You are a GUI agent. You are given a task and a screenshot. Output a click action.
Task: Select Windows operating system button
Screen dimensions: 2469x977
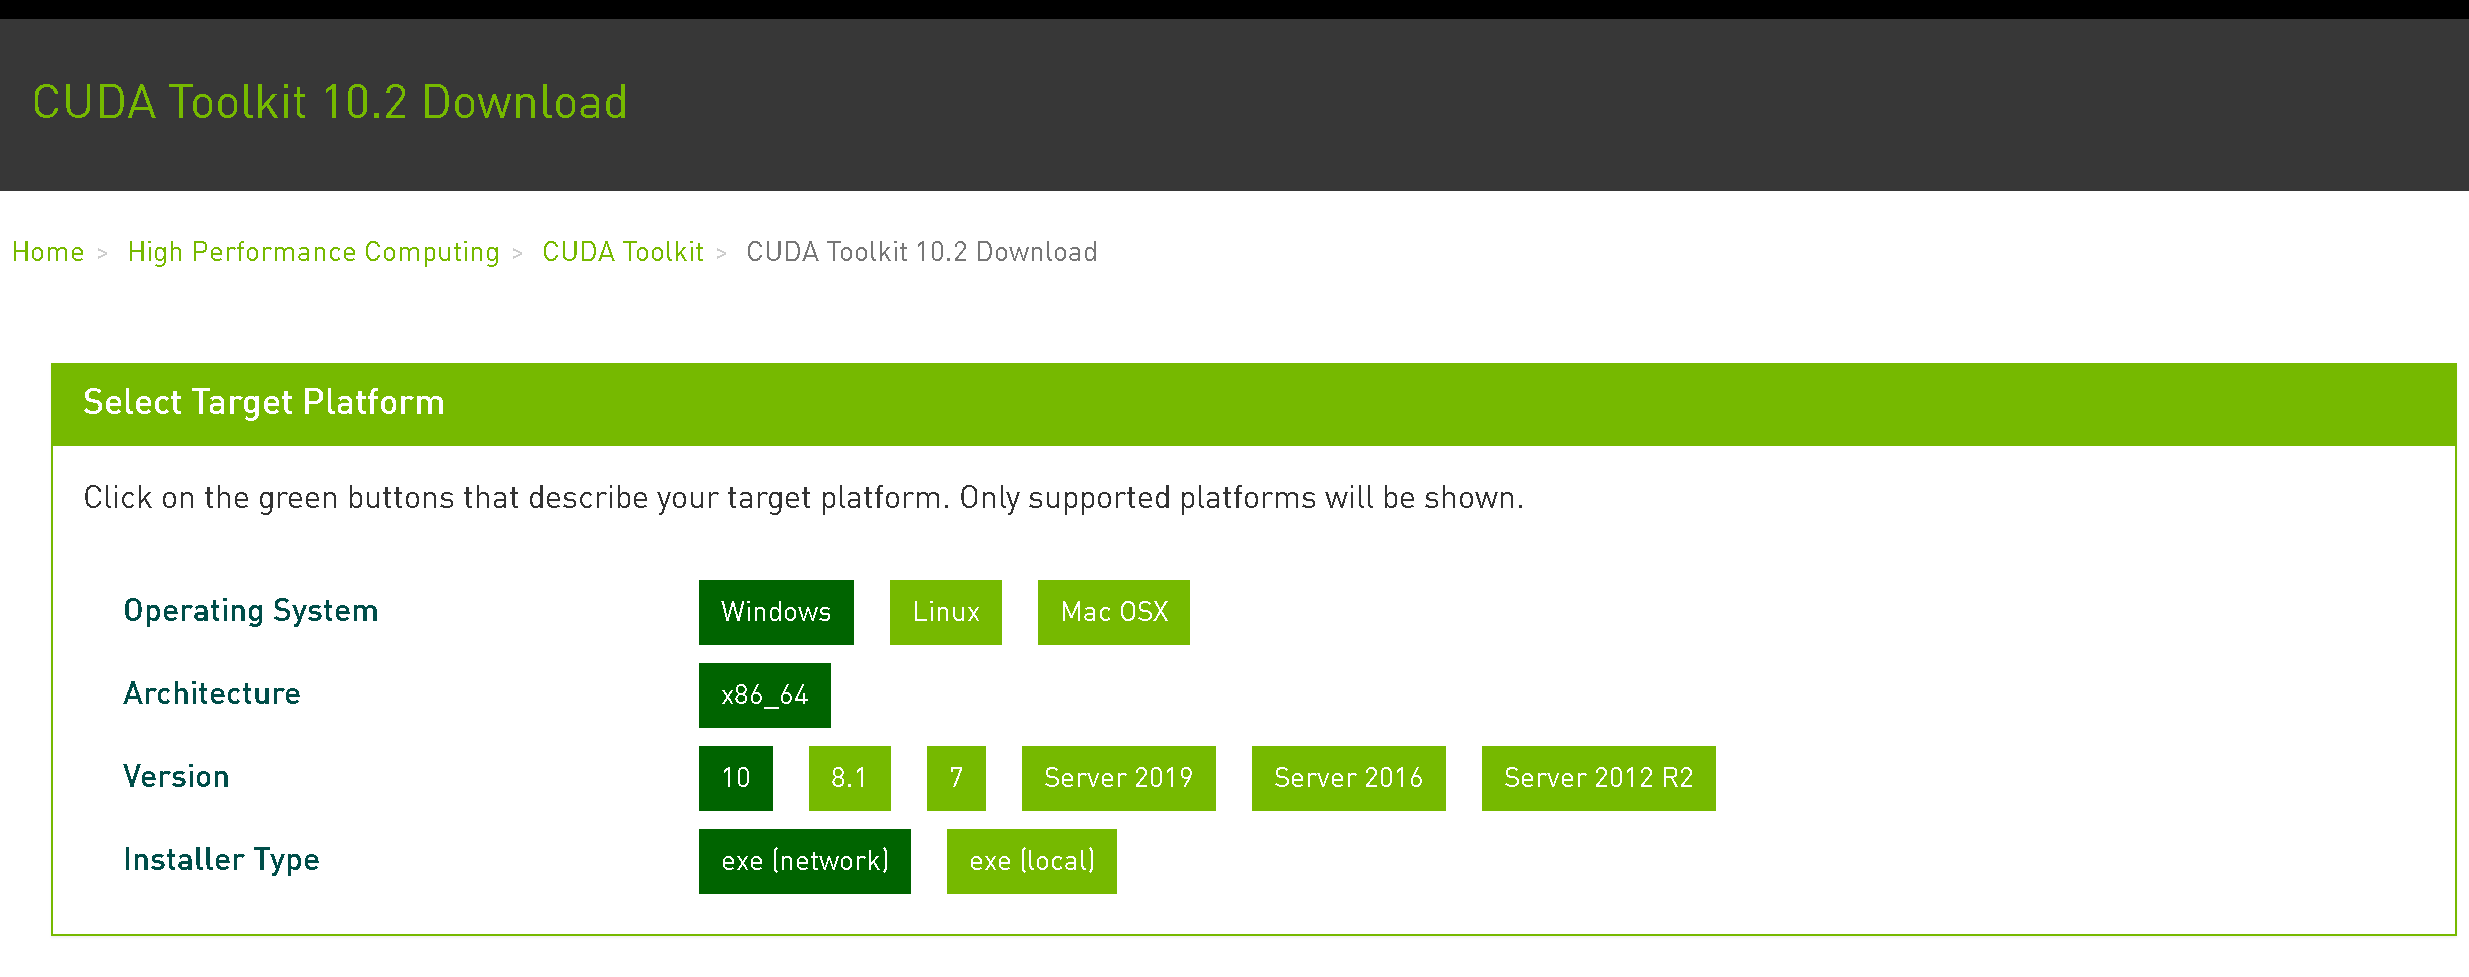(x=776, y=612)
